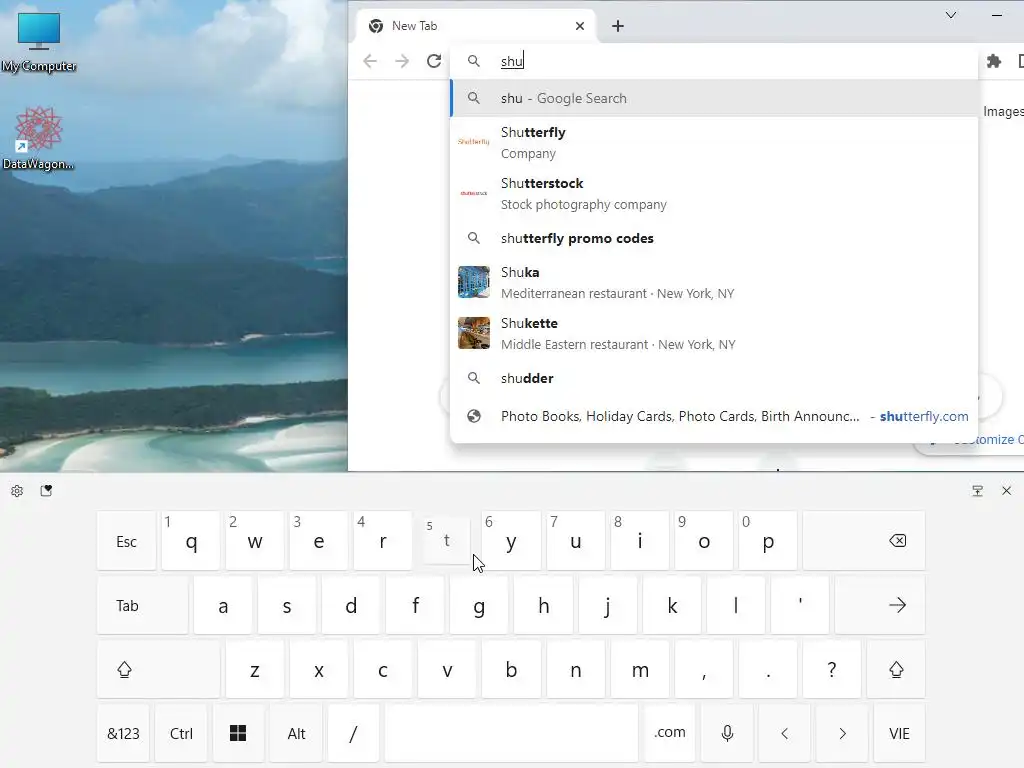Image resolution: width=1024 pixels, height=768 pixels.
Task: Open the tab search chevron in Chrome
Action: pyautogui.click(x=951, y=15)
